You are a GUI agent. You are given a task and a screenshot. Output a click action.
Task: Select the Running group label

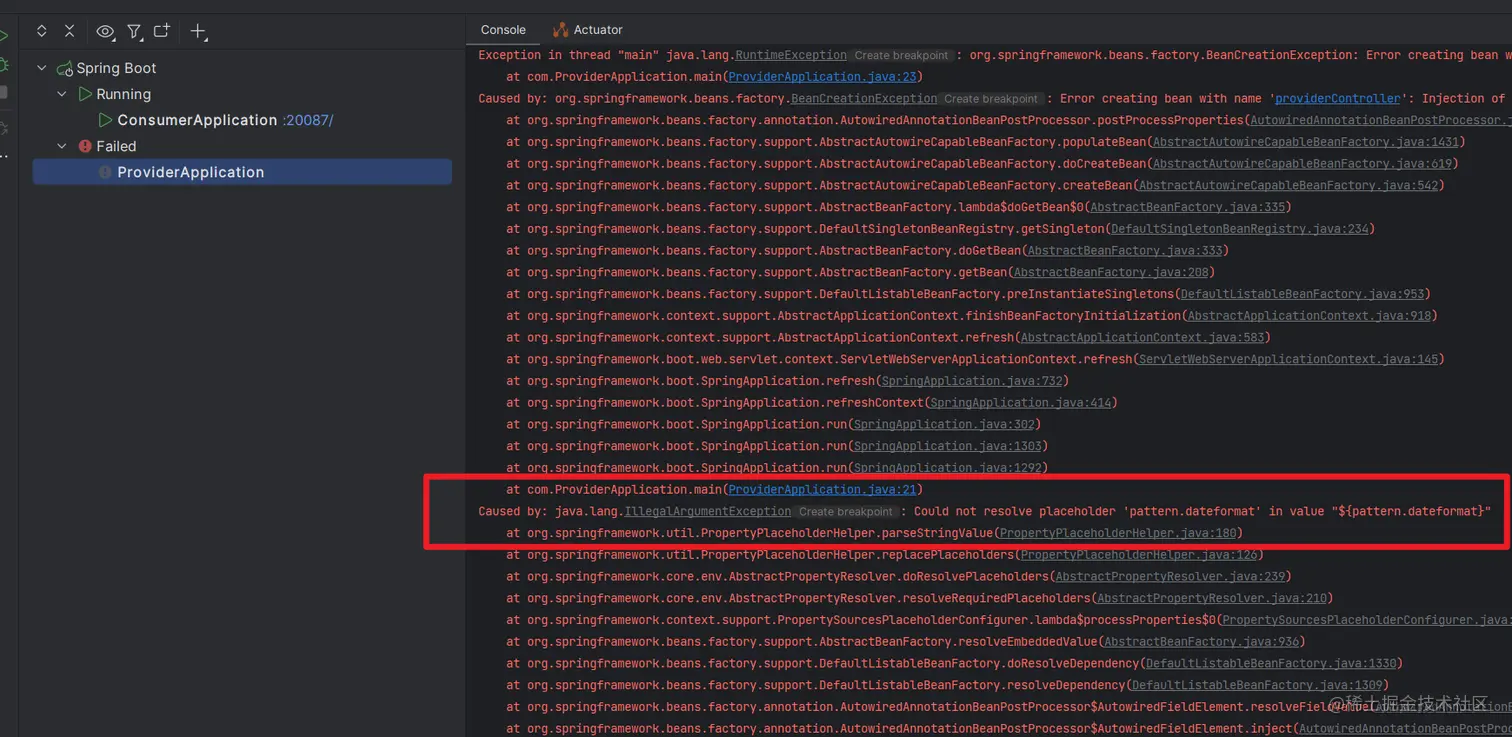click(x=124, y=94)
